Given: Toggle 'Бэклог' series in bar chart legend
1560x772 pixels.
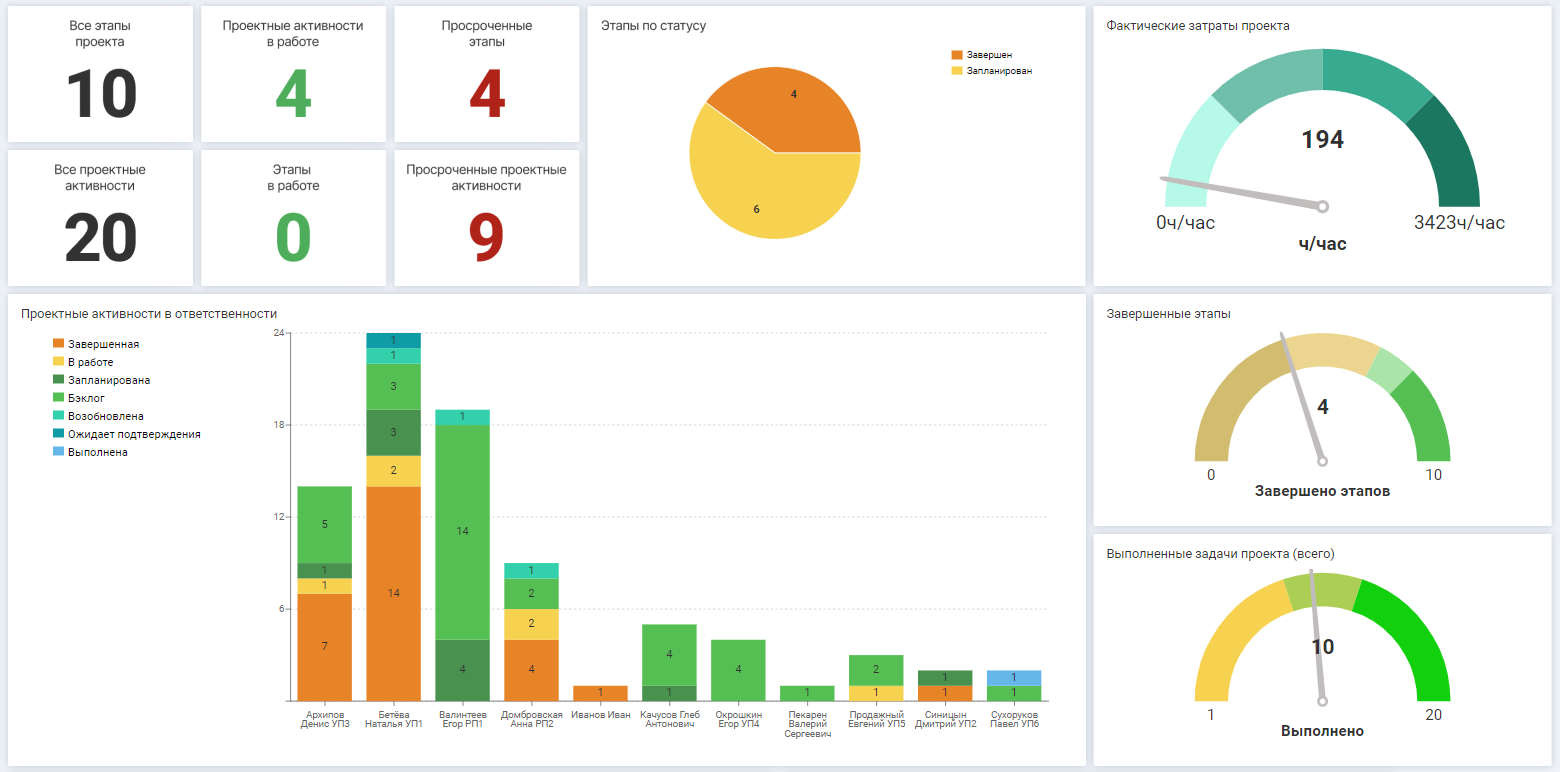Looking at the screenshot, I should [86, 398].
